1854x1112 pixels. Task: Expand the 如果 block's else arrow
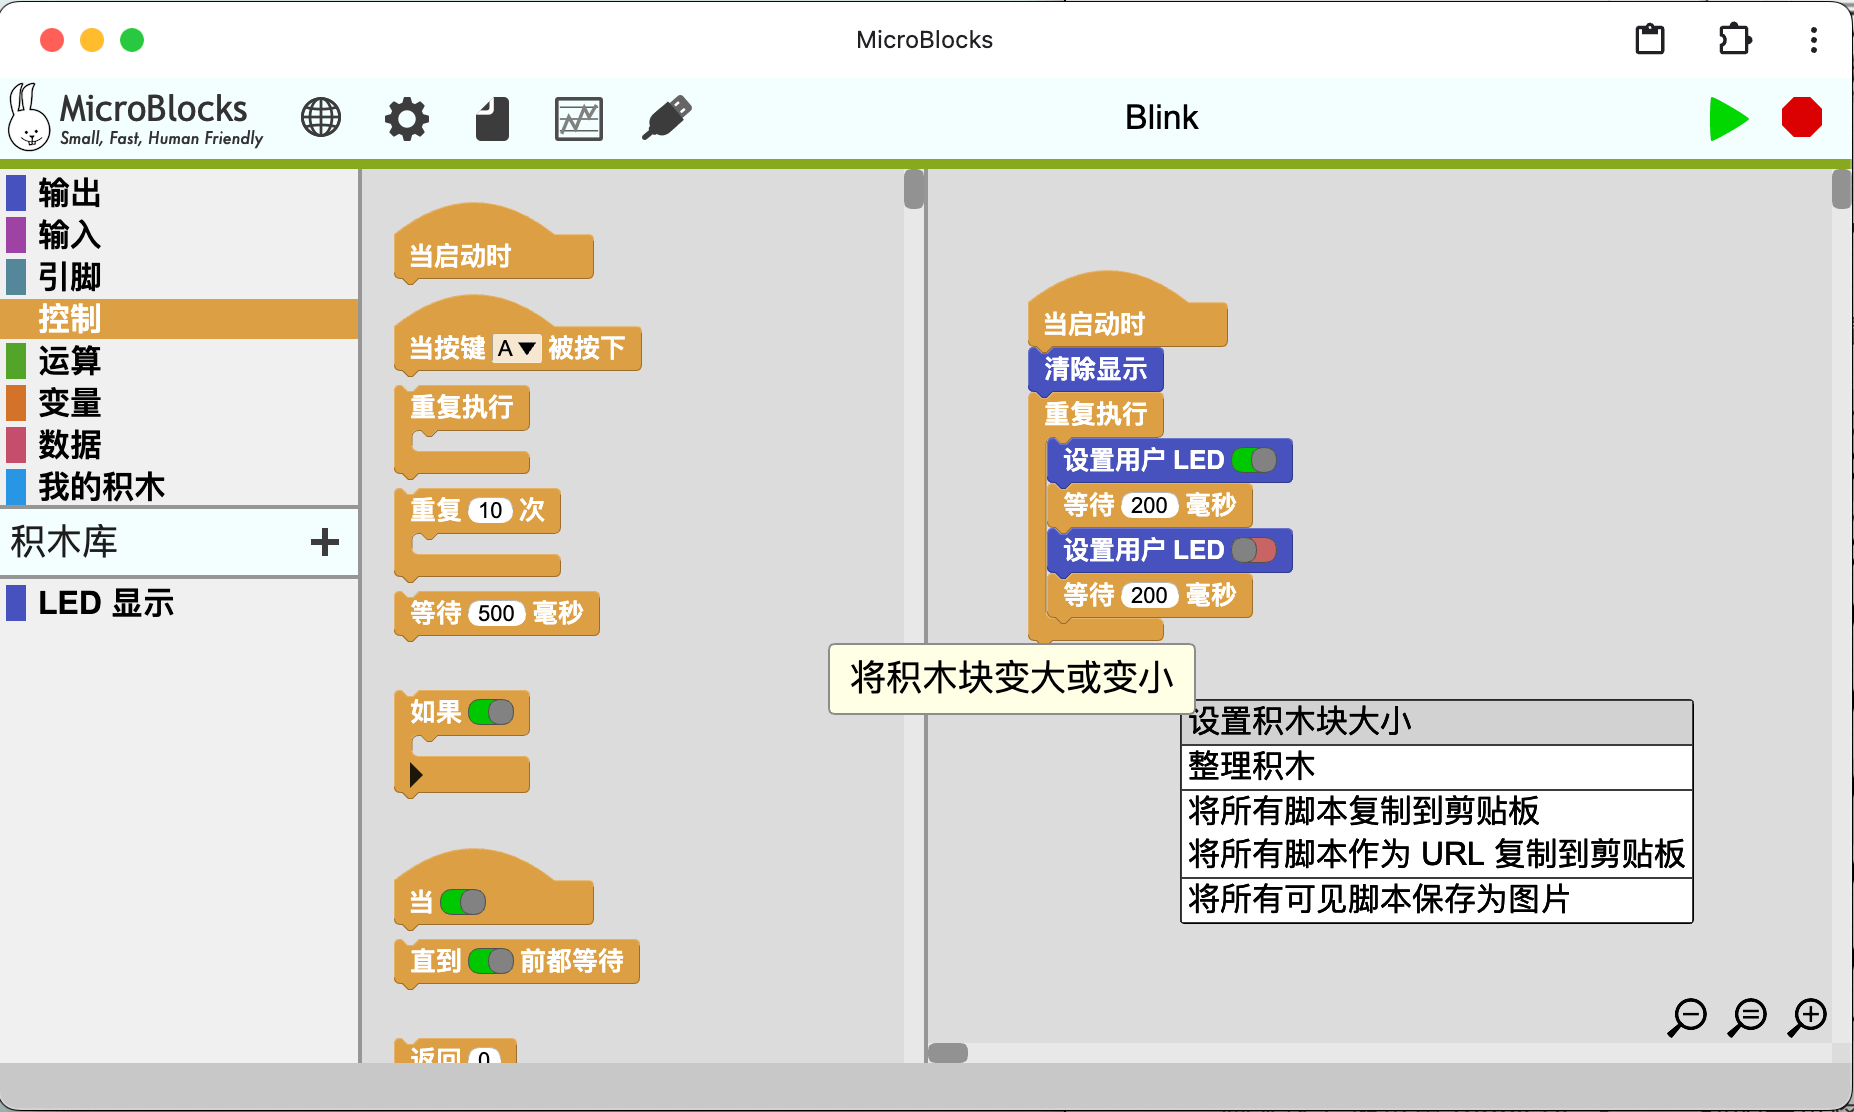pos(416,774)
